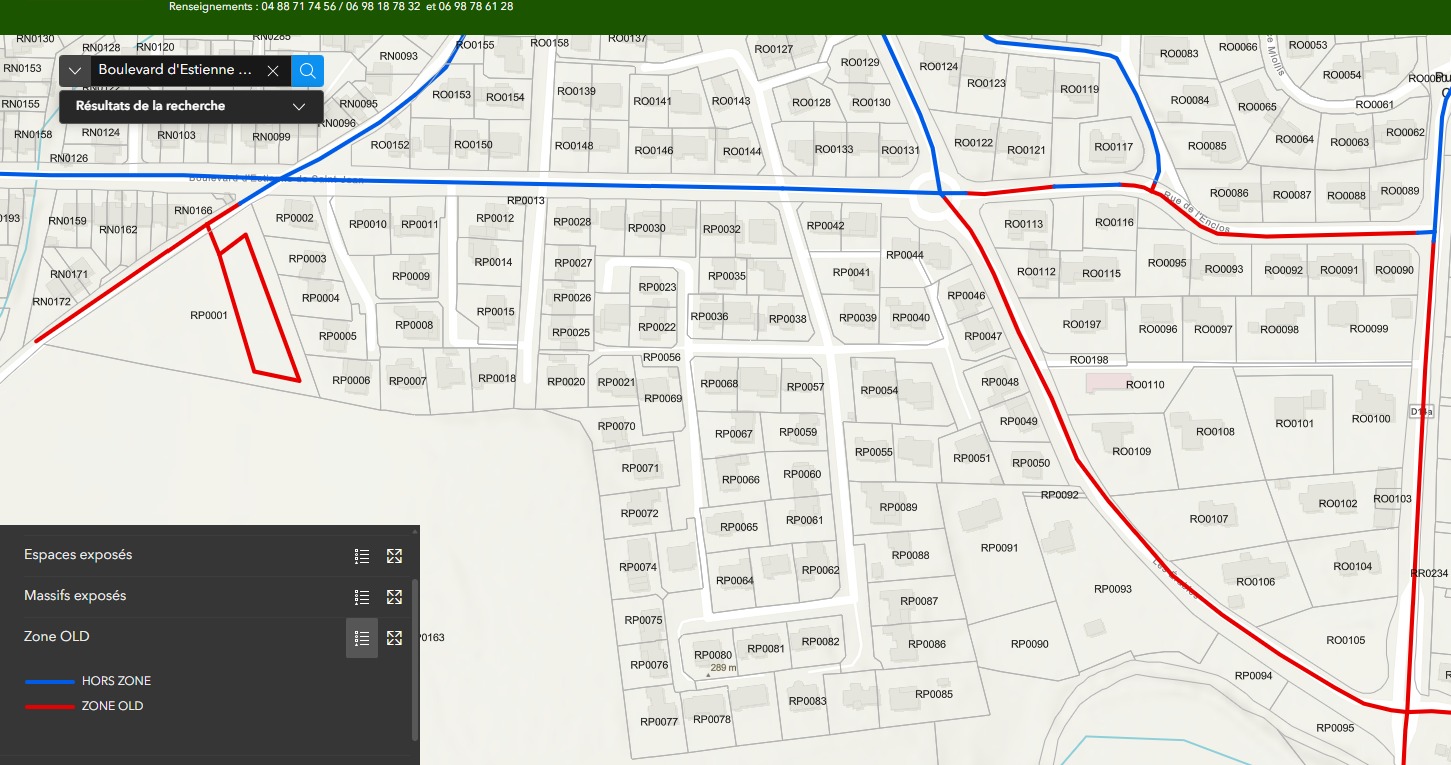Image resolution: width=1451 pixels, height=765 pixels.
Task: Zoom to extent of Espaces exposés
Action: coord(394,556)
